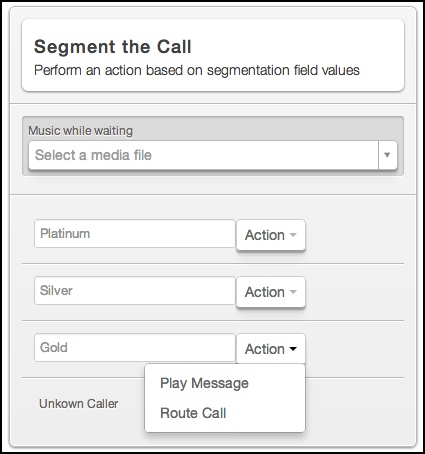Click the Segment the Call heading

click(x=113, y=46)
